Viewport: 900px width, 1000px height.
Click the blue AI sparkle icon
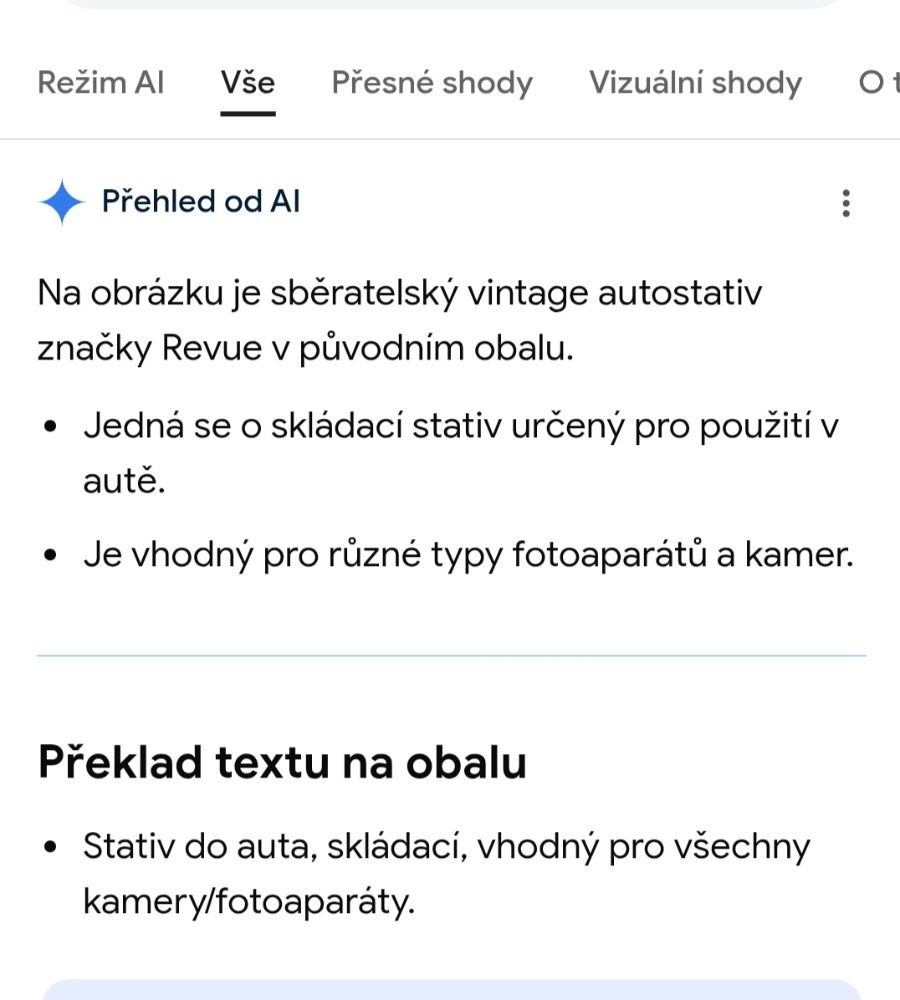[x=62, y=202]
